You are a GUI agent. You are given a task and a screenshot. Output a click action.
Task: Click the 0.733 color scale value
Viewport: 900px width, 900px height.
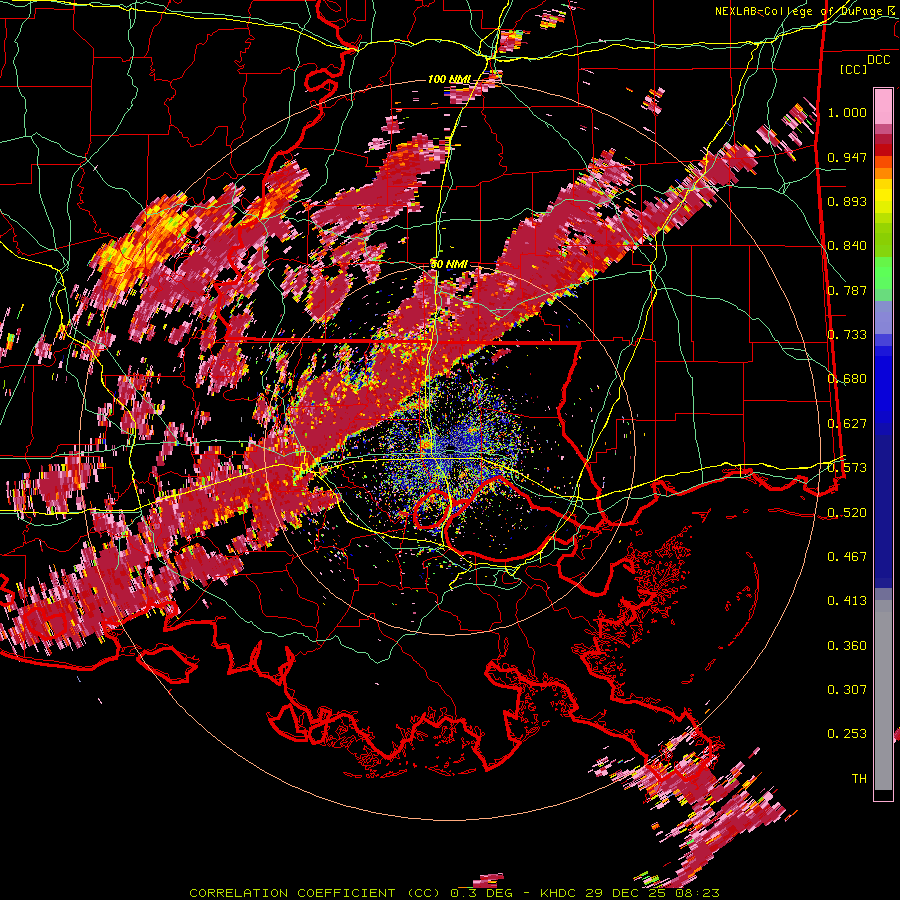[847, 334]
